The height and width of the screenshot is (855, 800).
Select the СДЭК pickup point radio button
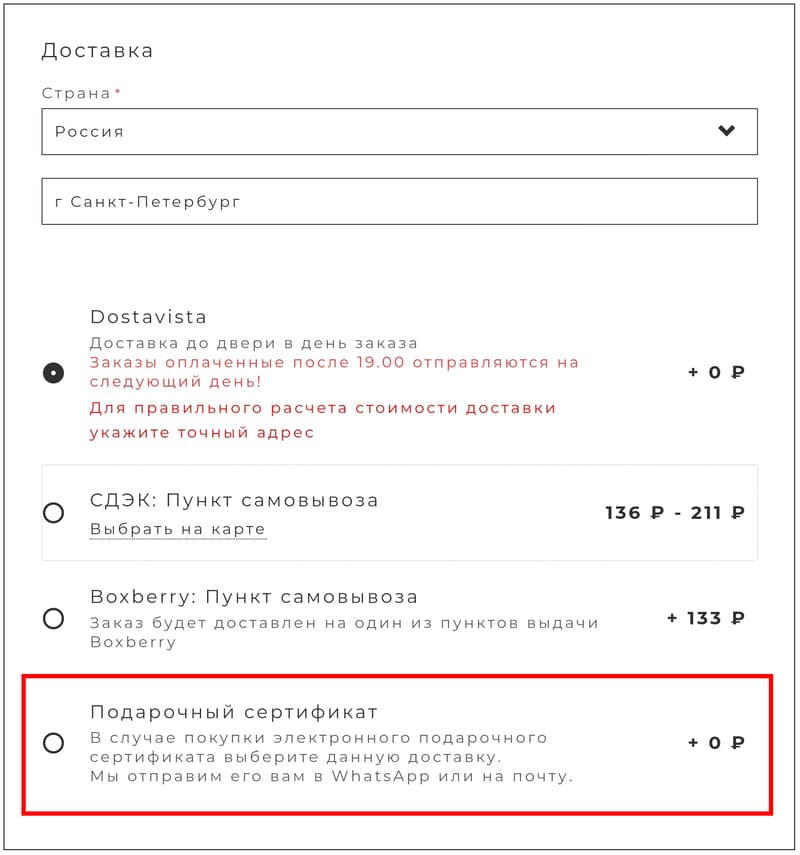[x=53, y=513]
